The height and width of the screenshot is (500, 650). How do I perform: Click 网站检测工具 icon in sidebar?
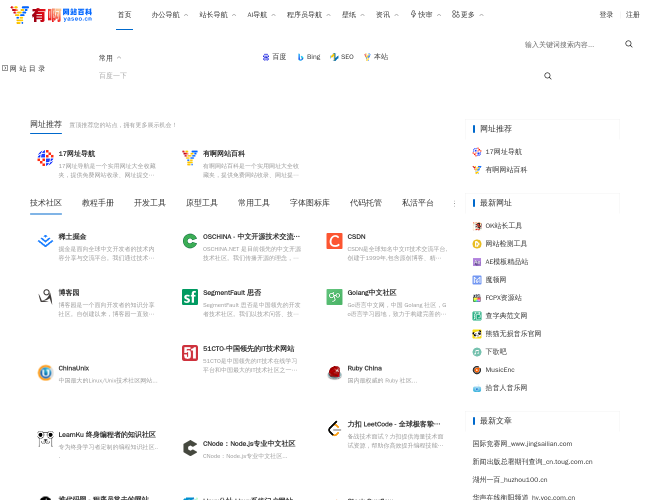[x=477, y=244]
